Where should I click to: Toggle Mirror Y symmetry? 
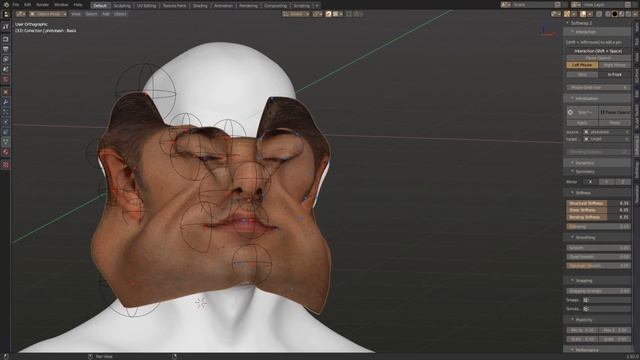607,182
